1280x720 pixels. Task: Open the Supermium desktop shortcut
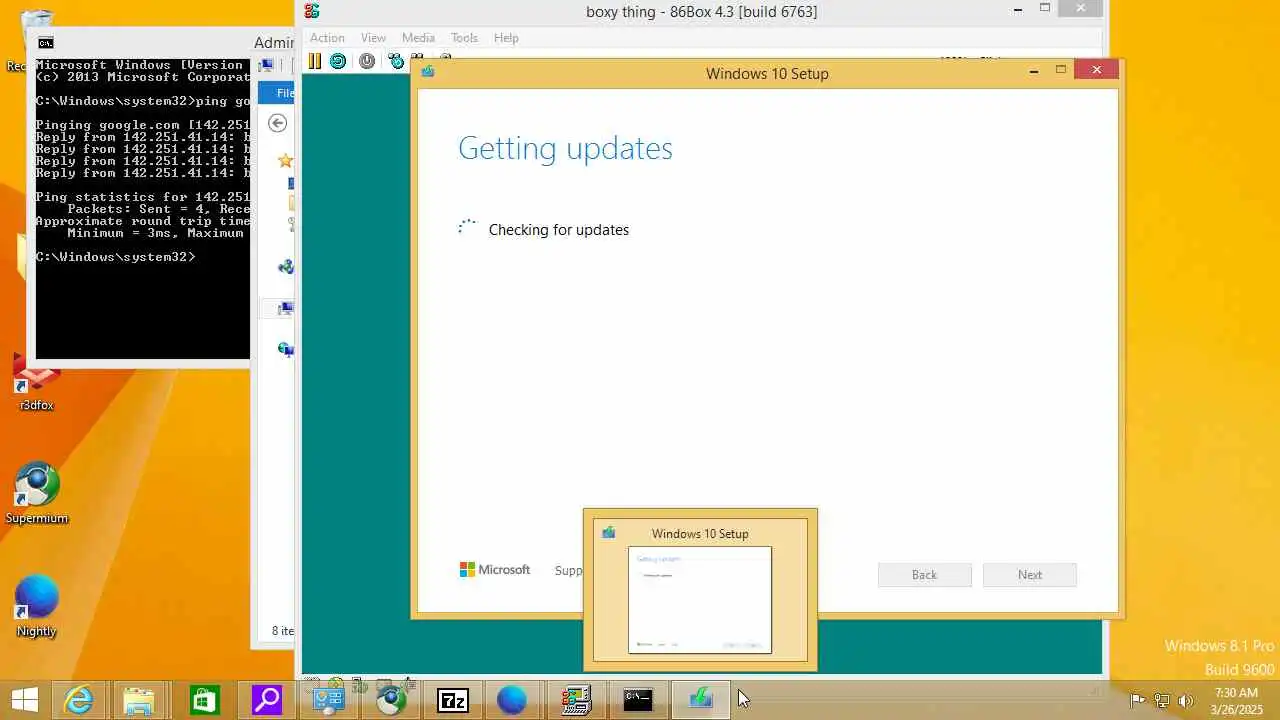point(37,493)
